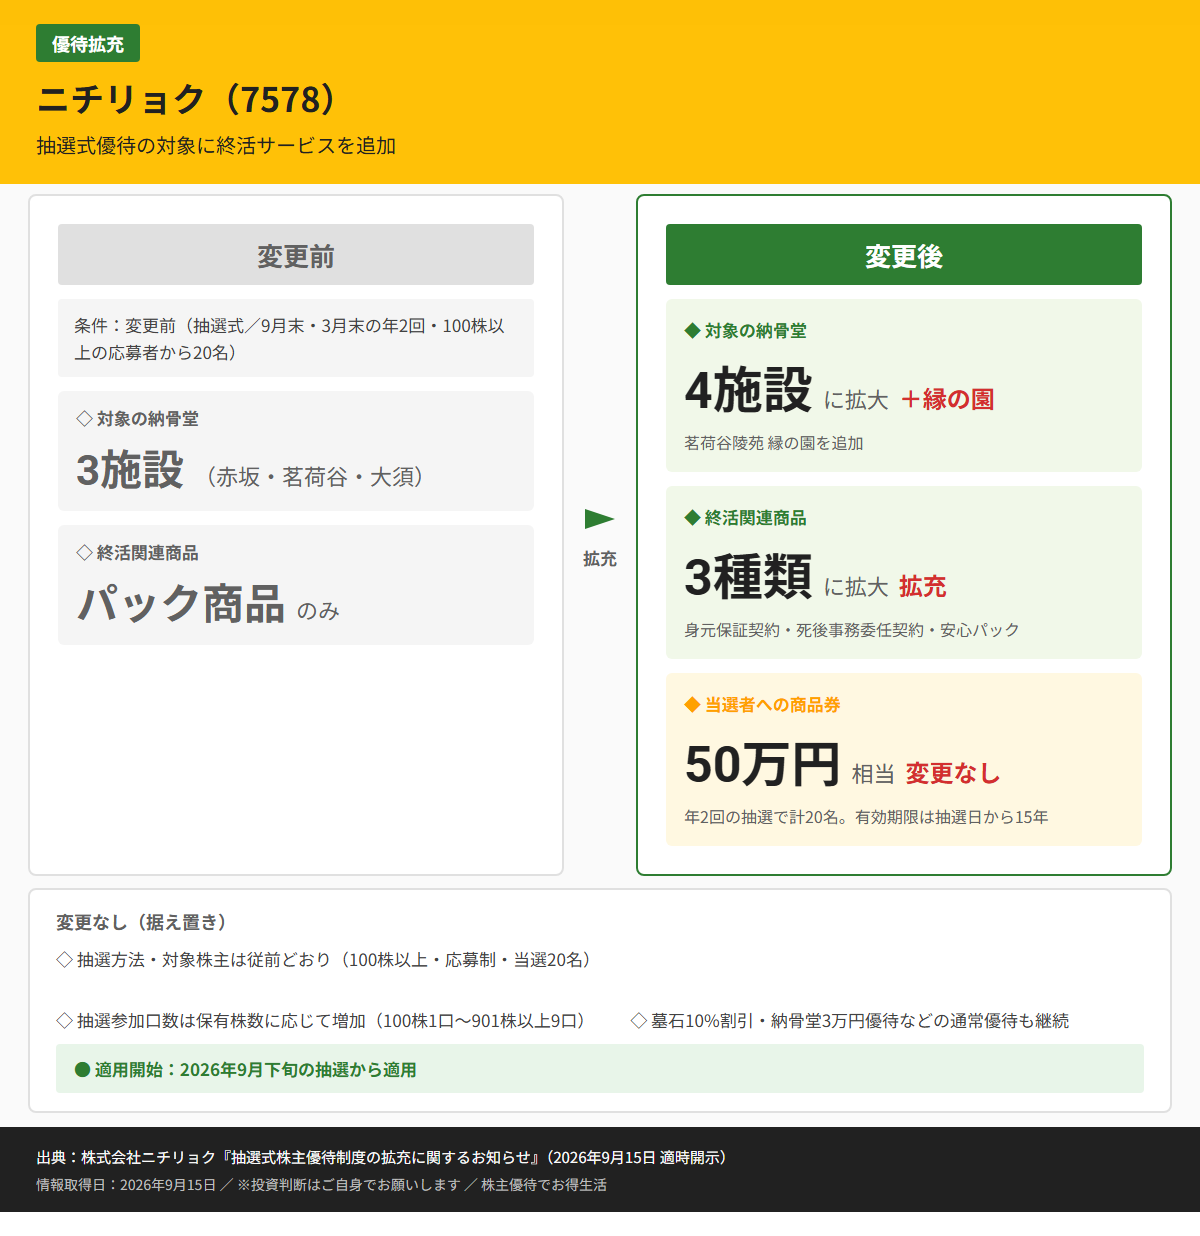Click the green 優待拡充 badge
The height and width of the screenshot is (1236, 1200).
coord(88,44)
